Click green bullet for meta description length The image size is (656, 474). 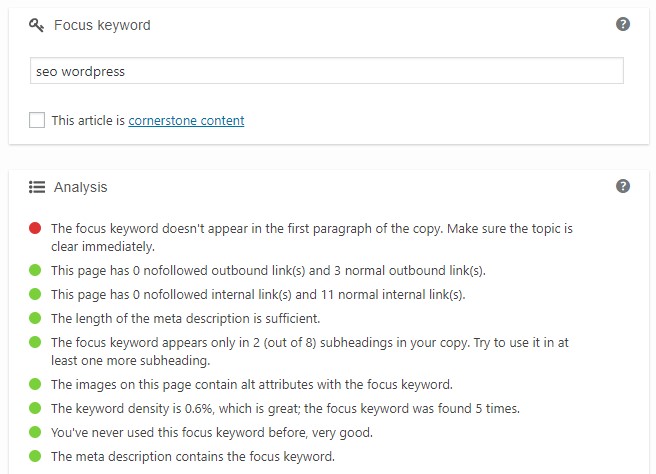[x=35, y=318]
